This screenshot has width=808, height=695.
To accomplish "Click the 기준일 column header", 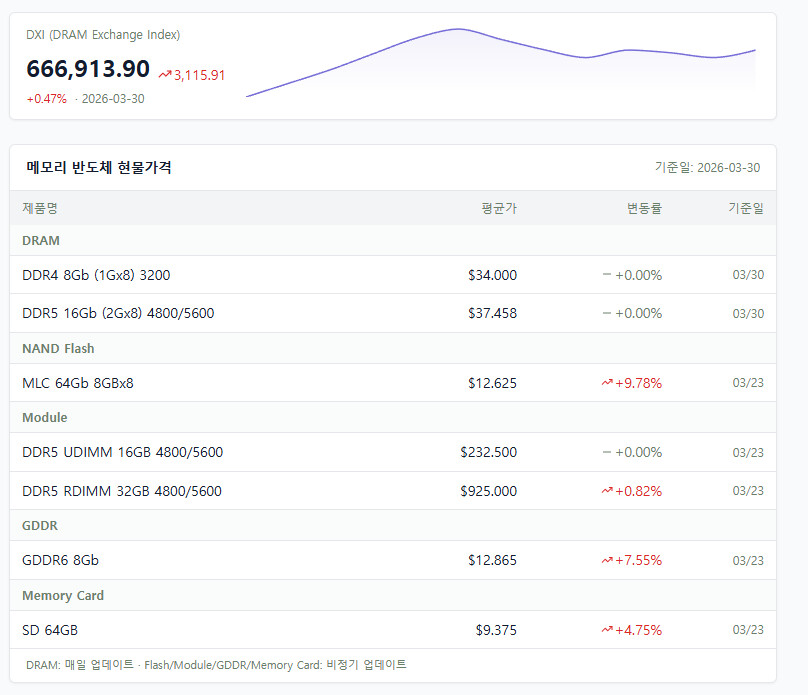I will tap(746, 208).
